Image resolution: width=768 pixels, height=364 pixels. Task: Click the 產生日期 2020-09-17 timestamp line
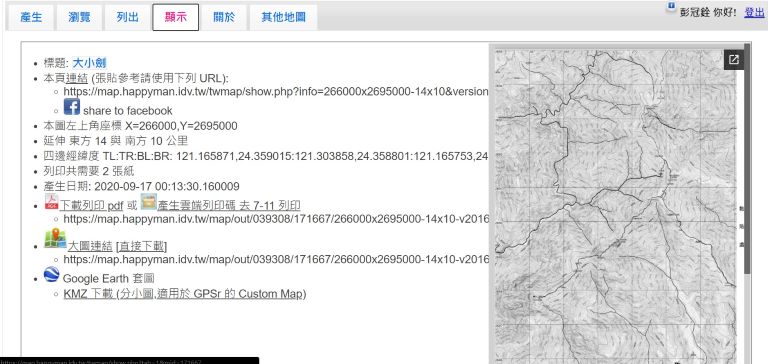point(142,187)
